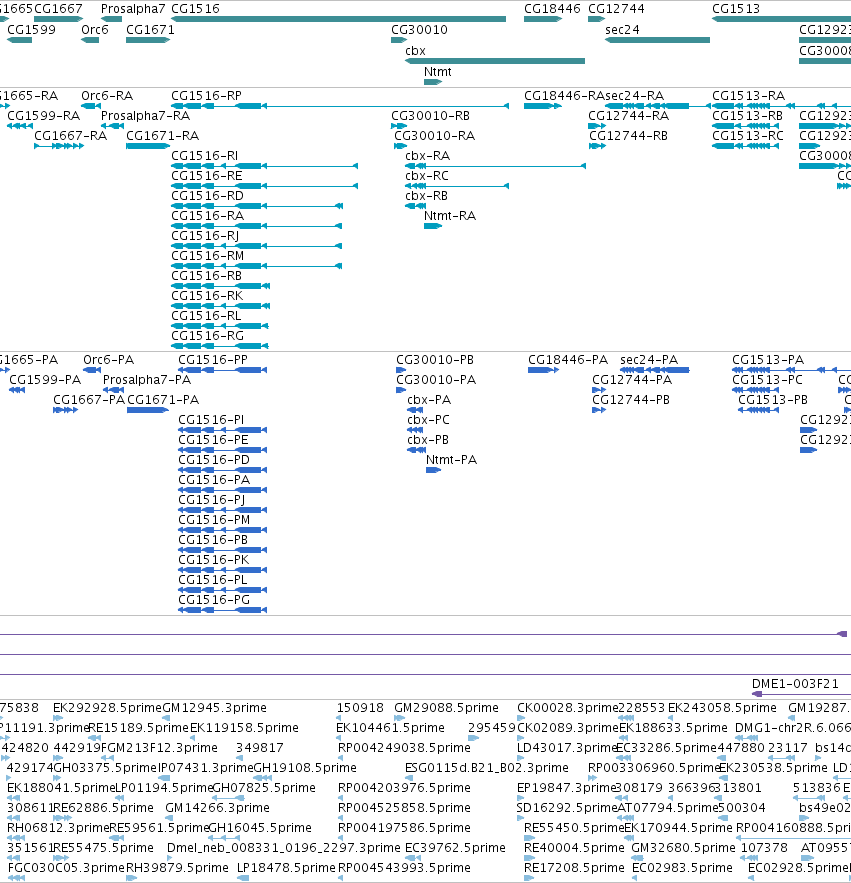
Task: Open transcript Ntmt-RA
Action: (450, 216)
